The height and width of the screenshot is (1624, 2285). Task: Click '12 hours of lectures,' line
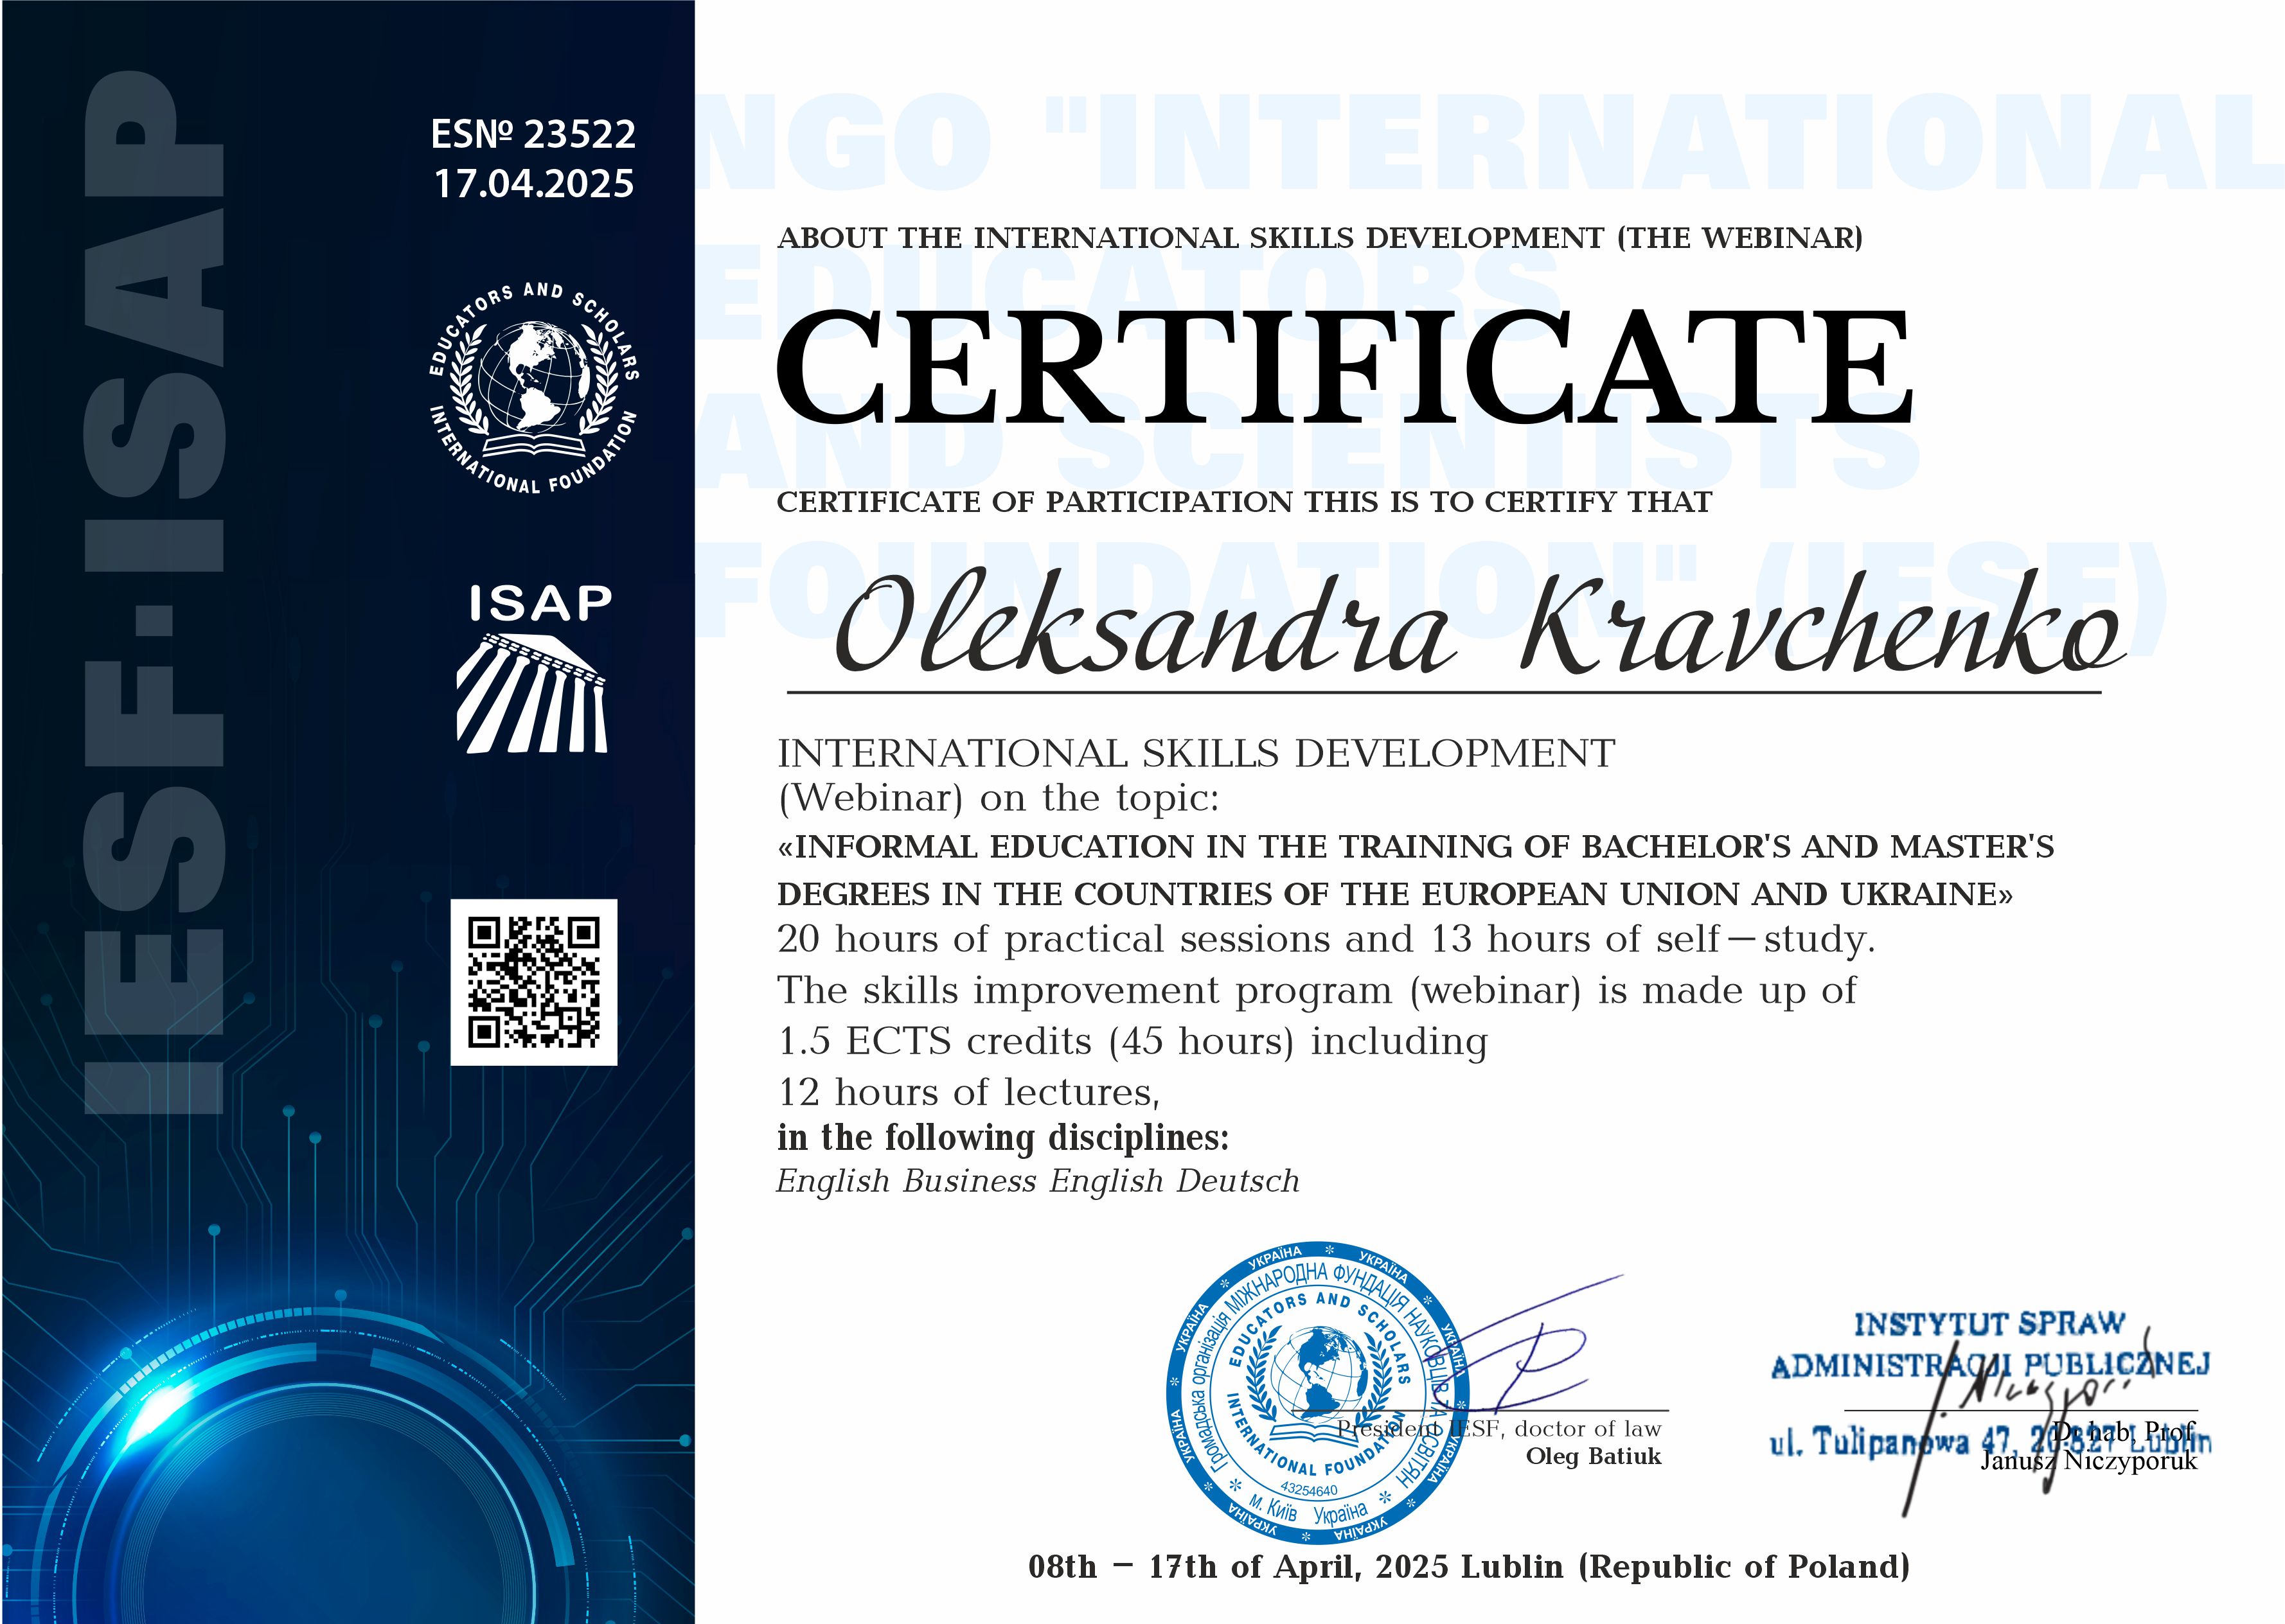(x=969, y=1092)
